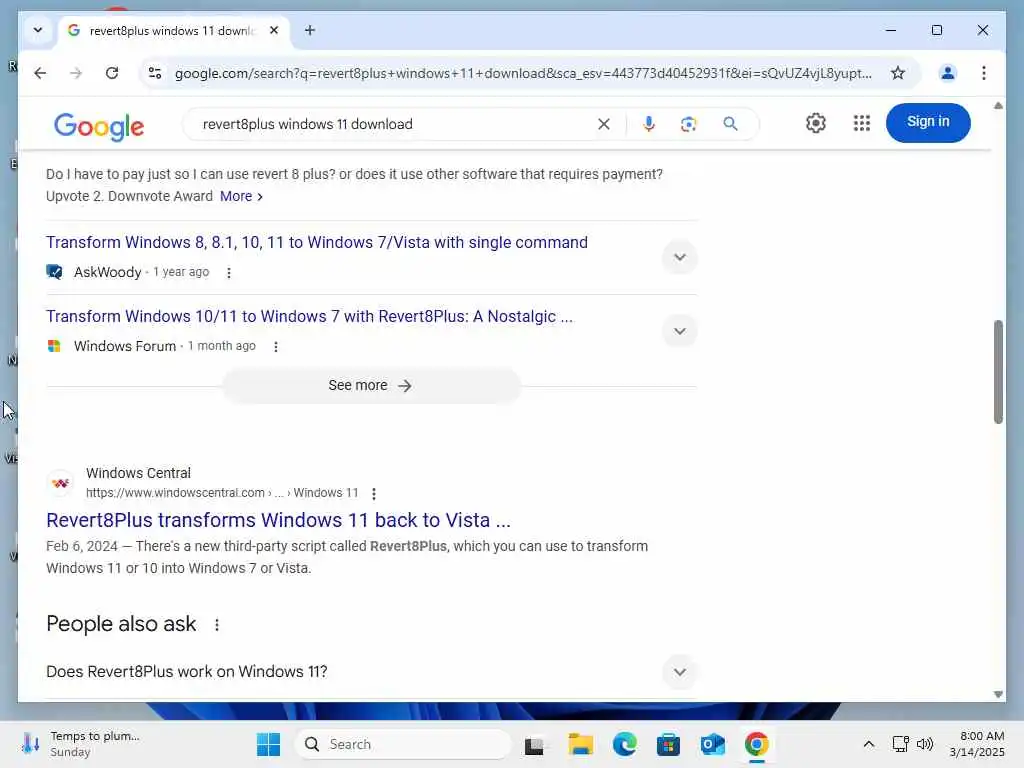Open Microsoft Store from the taskbar

668,744
